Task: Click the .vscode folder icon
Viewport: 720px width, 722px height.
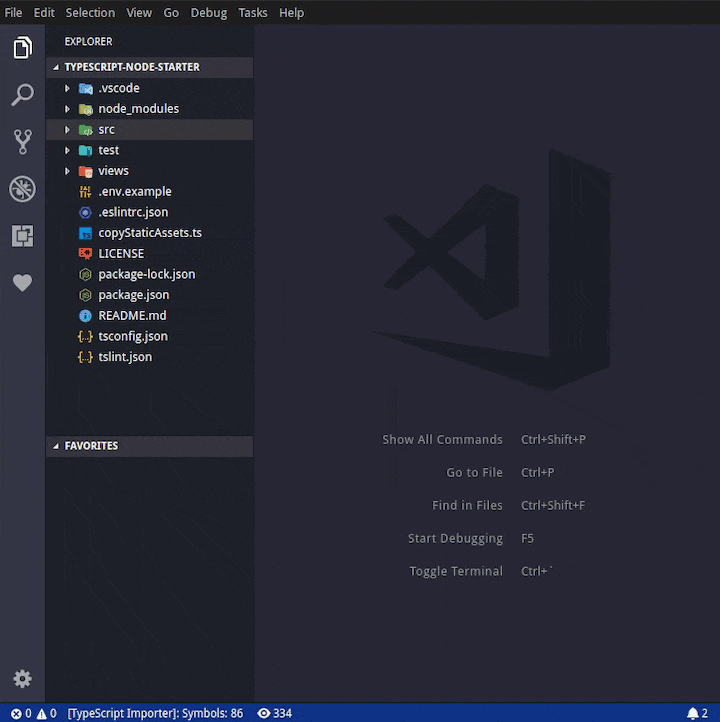Action: [x=86, y=88]
